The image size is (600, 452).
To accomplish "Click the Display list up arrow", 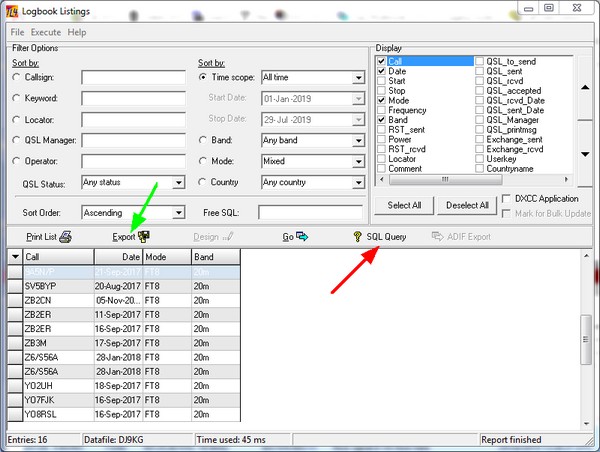I will 585,88.
